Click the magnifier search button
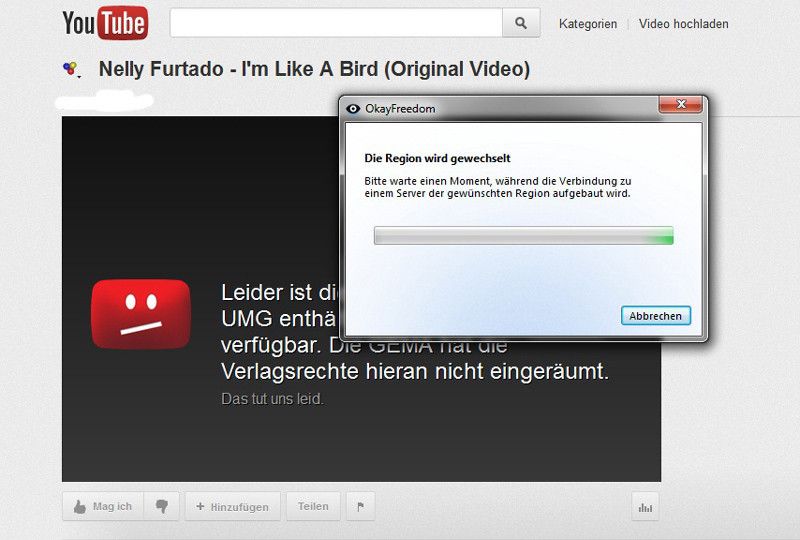The width and height of the screenshot is (800, 540). 521,23
